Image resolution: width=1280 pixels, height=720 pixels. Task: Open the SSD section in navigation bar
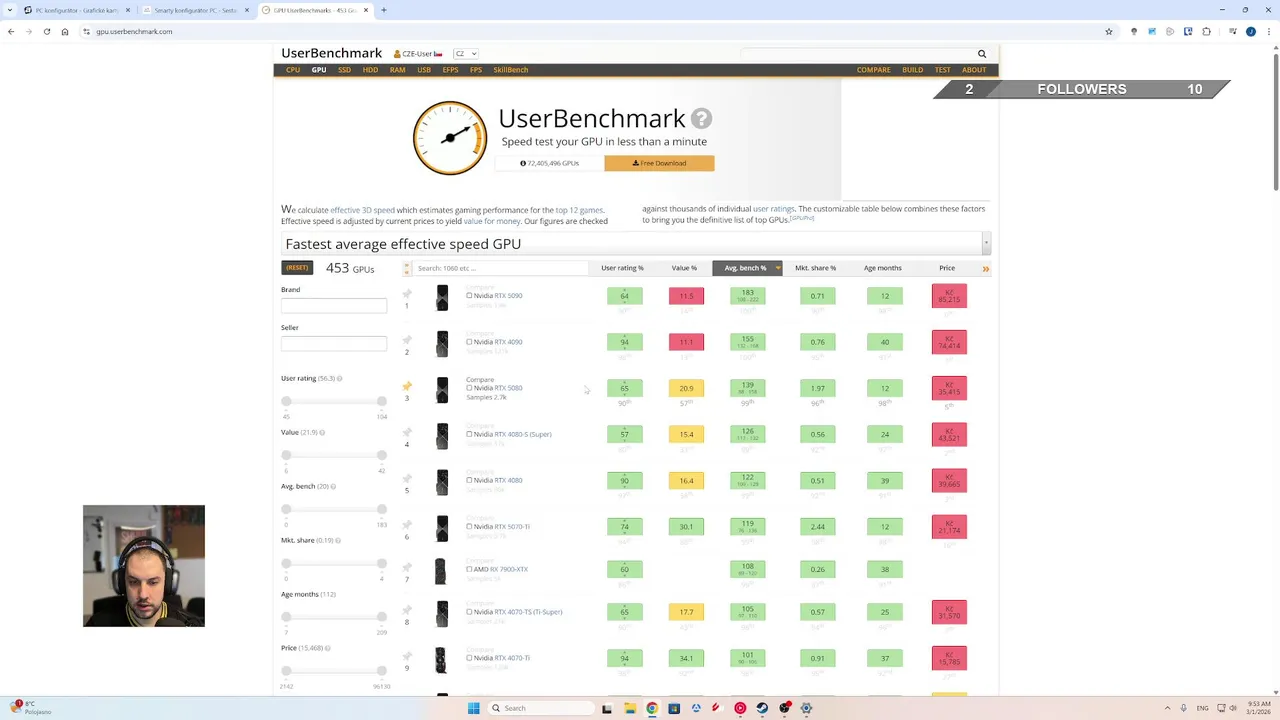(344, 70)
